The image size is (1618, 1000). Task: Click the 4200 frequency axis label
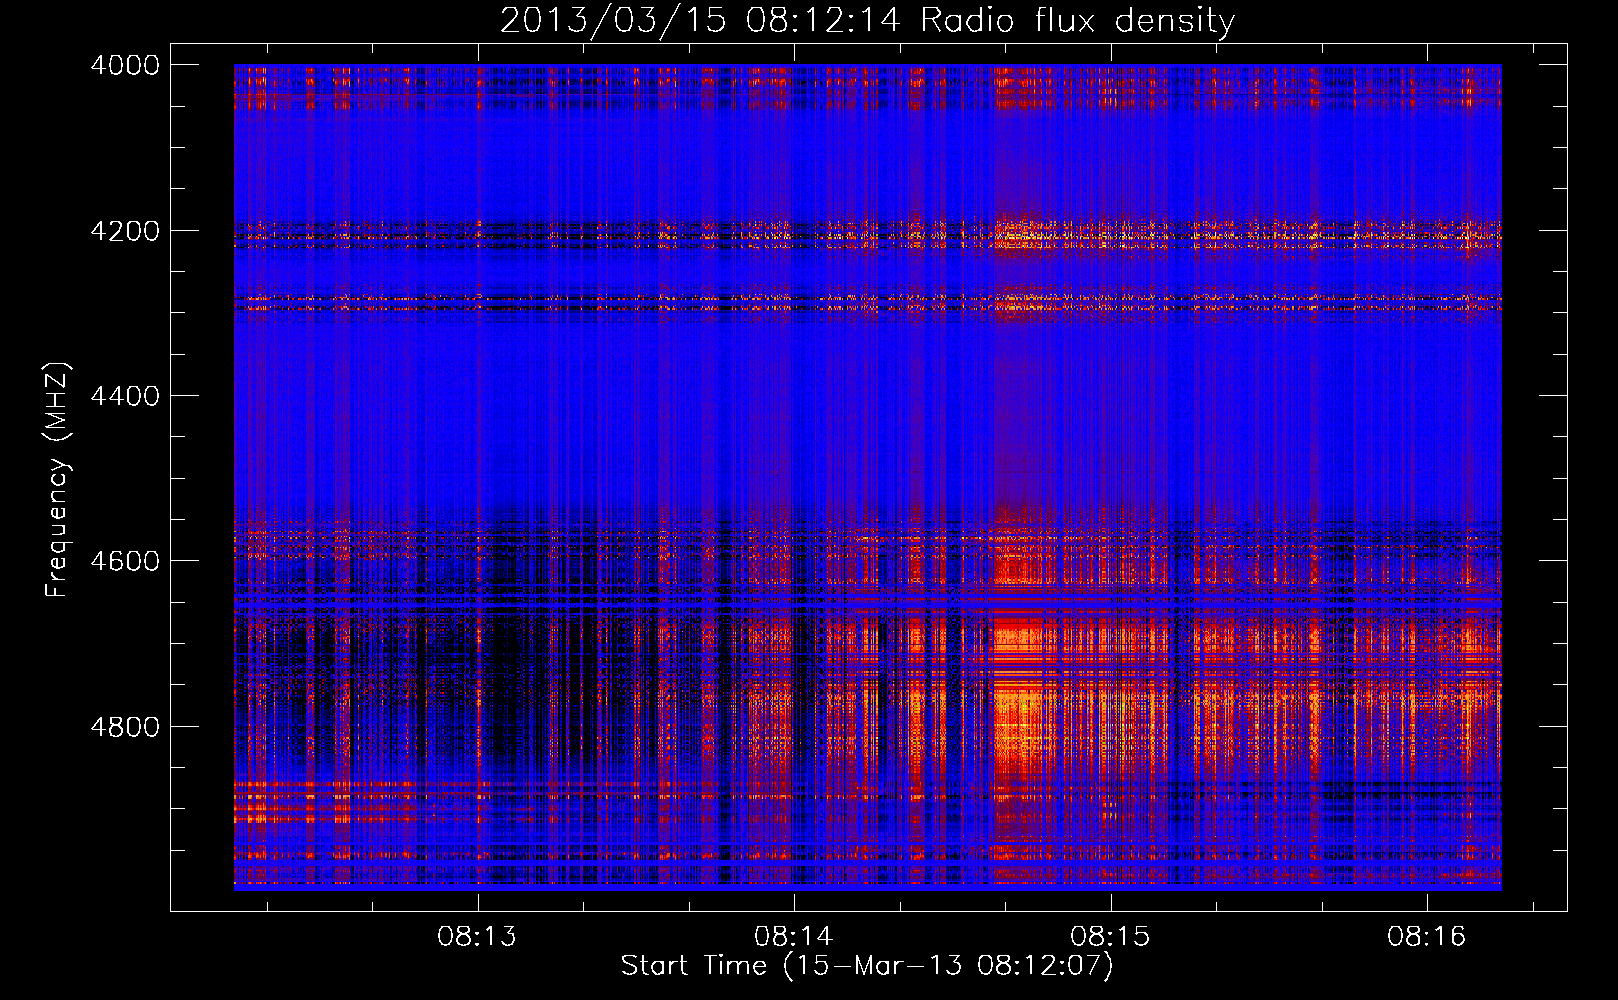click(x=125, y=231)
